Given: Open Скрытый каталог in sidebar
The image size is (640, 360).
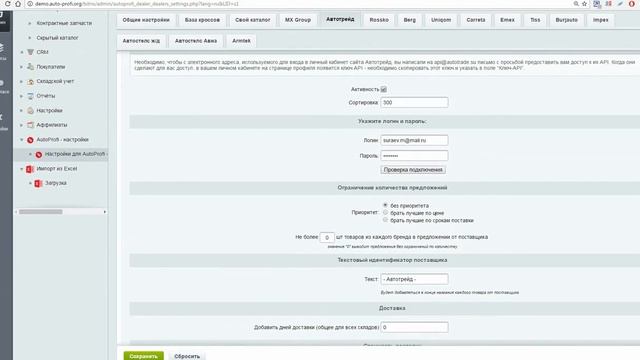Looking at the screenshot, I should coord(58,38).
